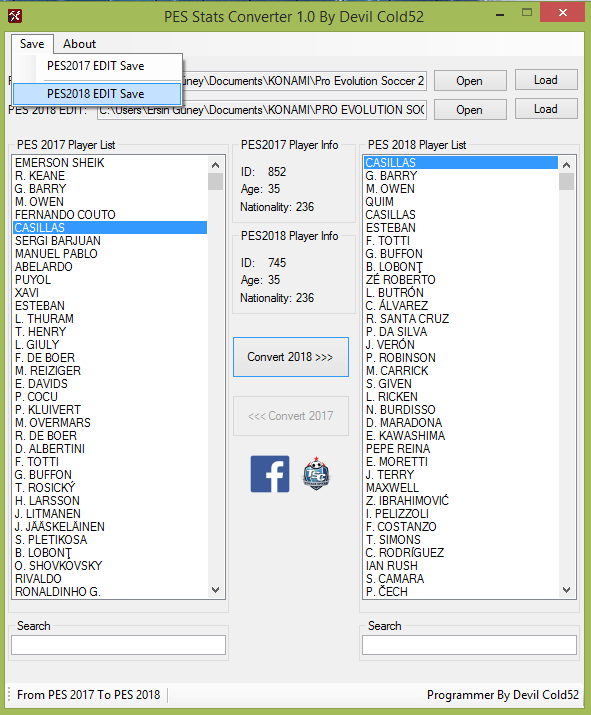The width and height of the screenshot is (591, 715).
Task: Select E. KAWASHIMA in PES 2018 list
Action: click(461, 435)
